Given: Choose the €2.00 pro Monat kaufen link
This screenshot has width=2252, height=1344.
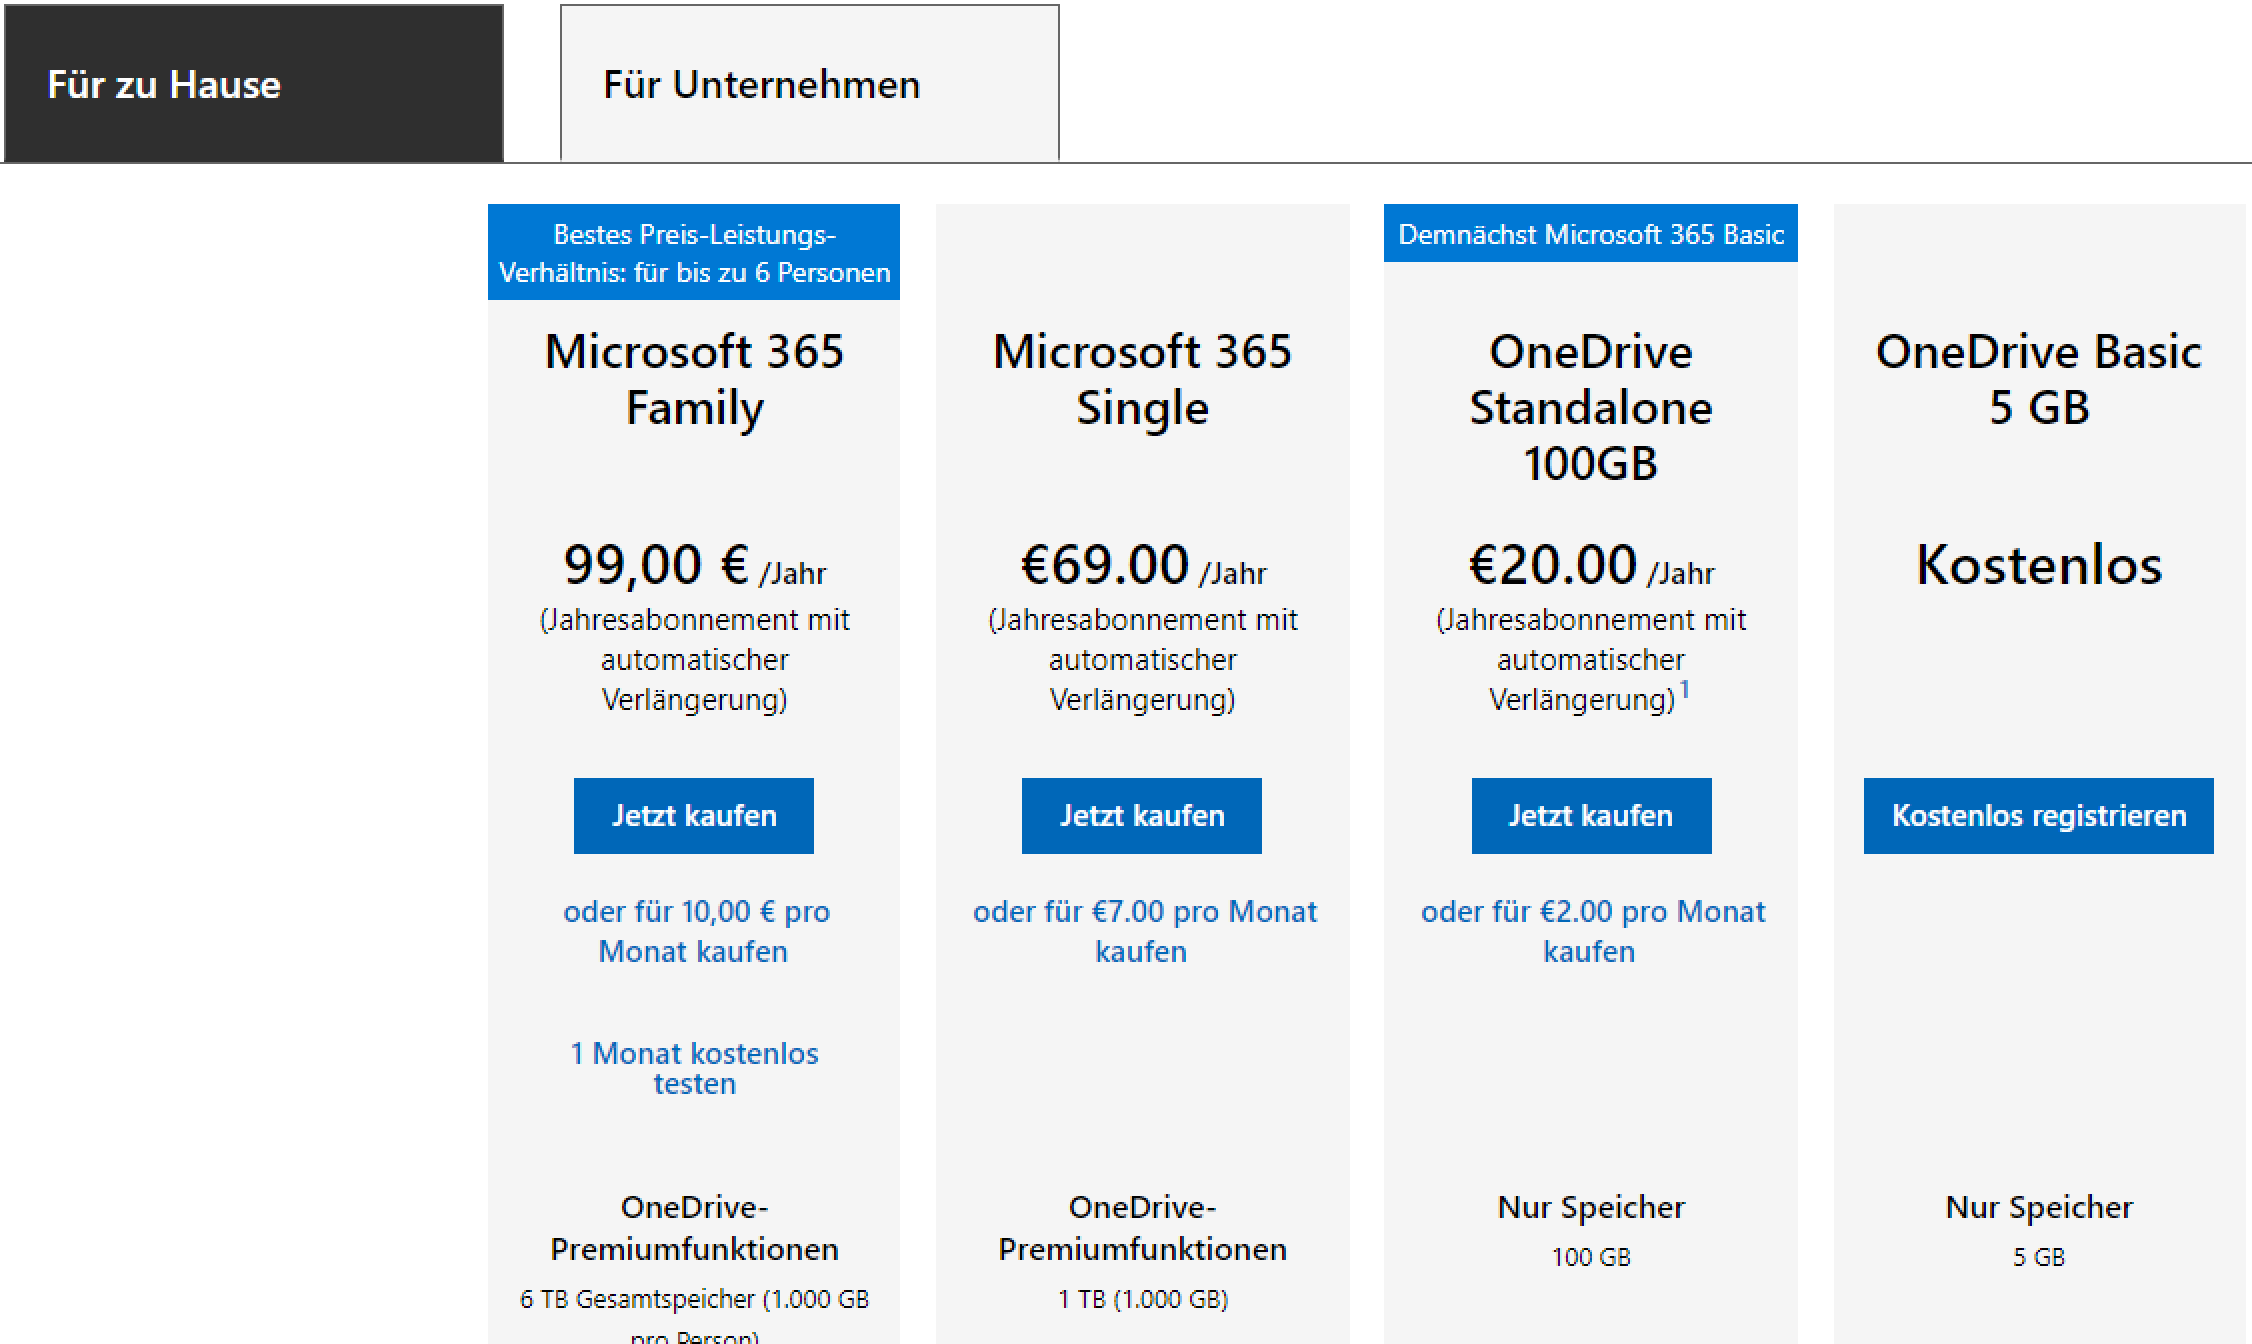Looking at the screenshot, I should (1592, 931).
